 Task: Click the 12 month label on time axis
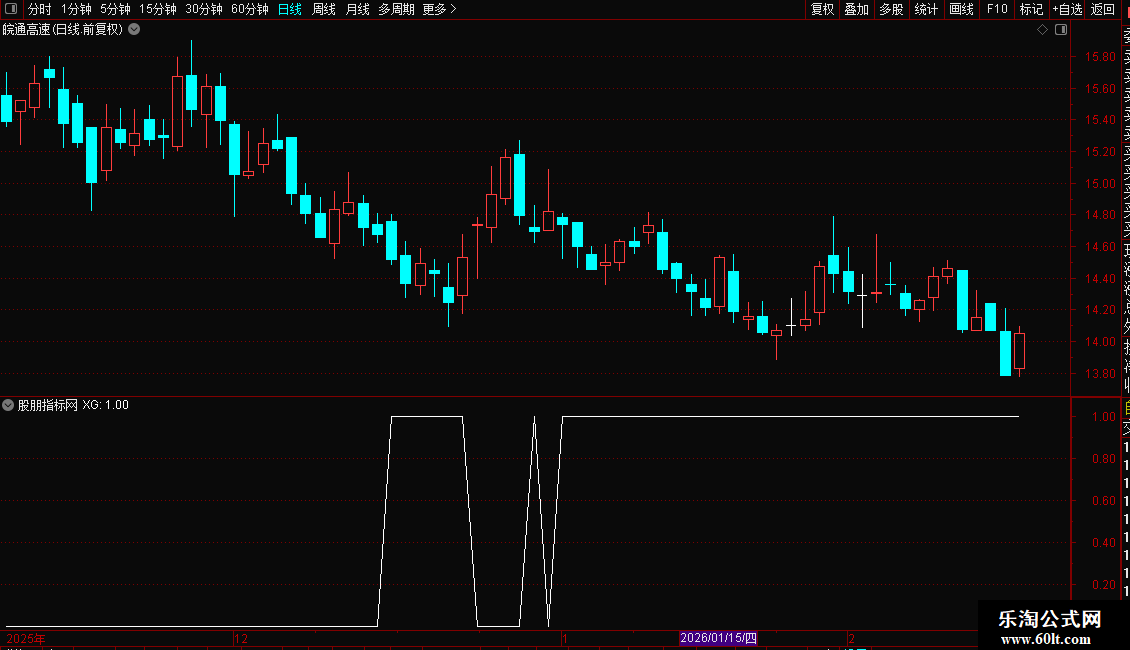point(241,638)
